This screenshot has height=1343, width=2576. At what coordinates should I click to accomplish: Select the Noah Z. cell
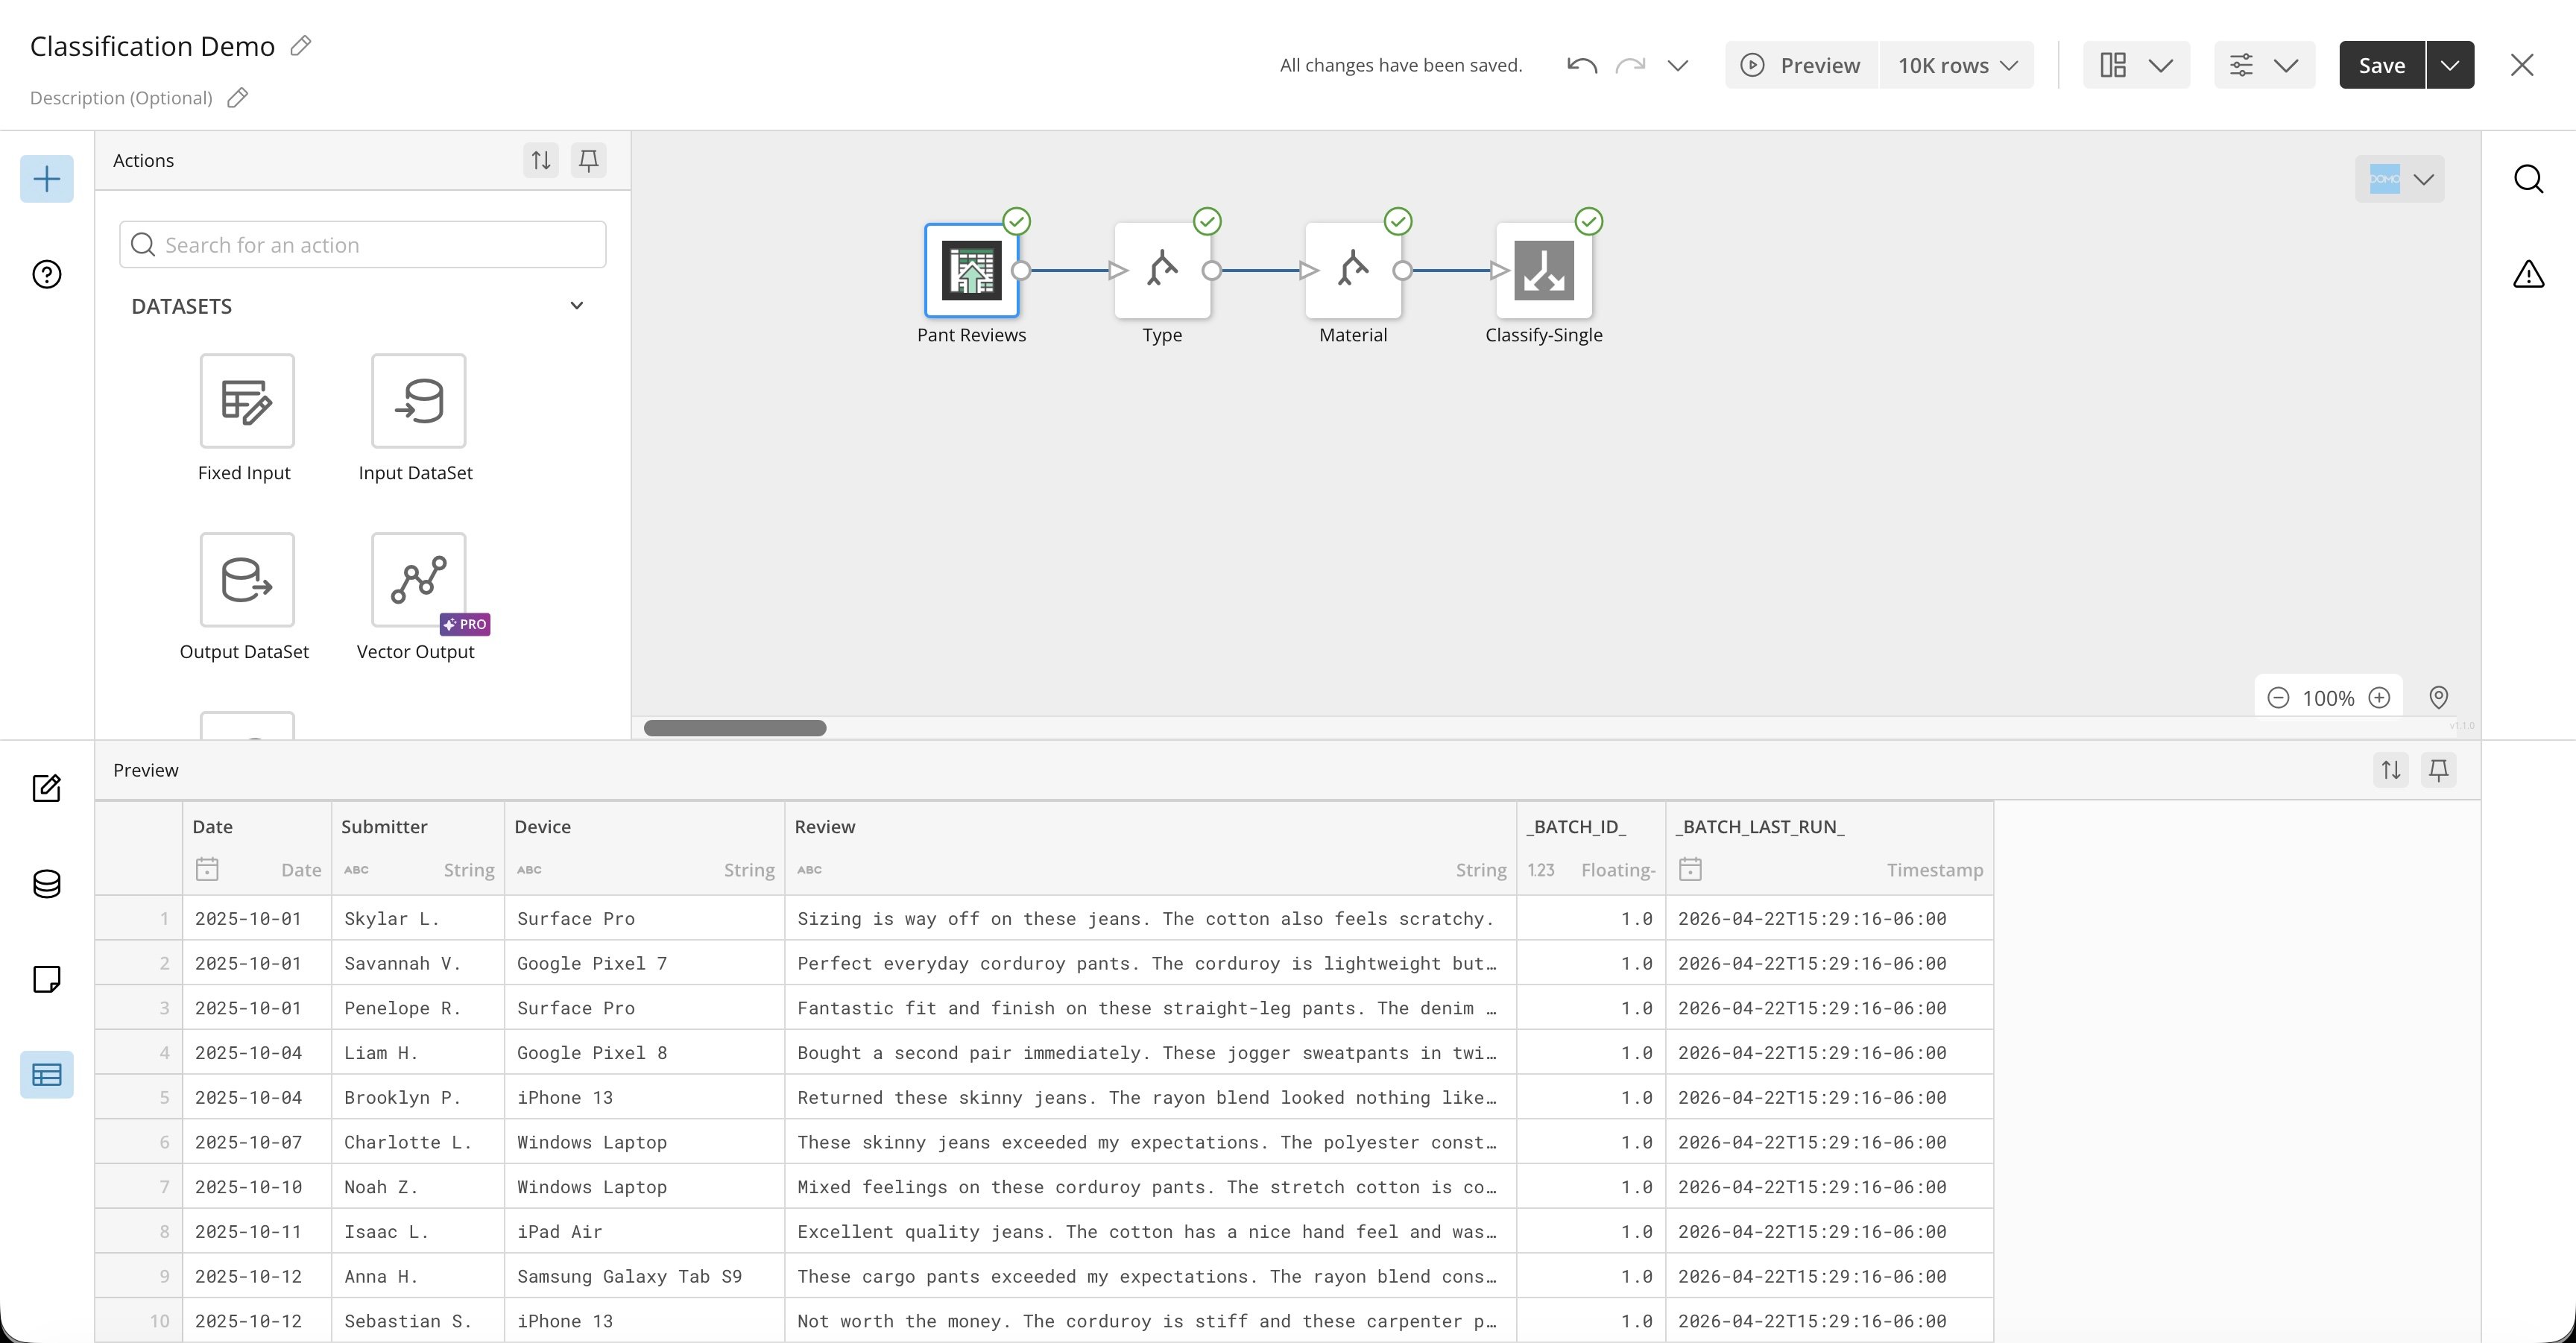[x=418, y=1187]
